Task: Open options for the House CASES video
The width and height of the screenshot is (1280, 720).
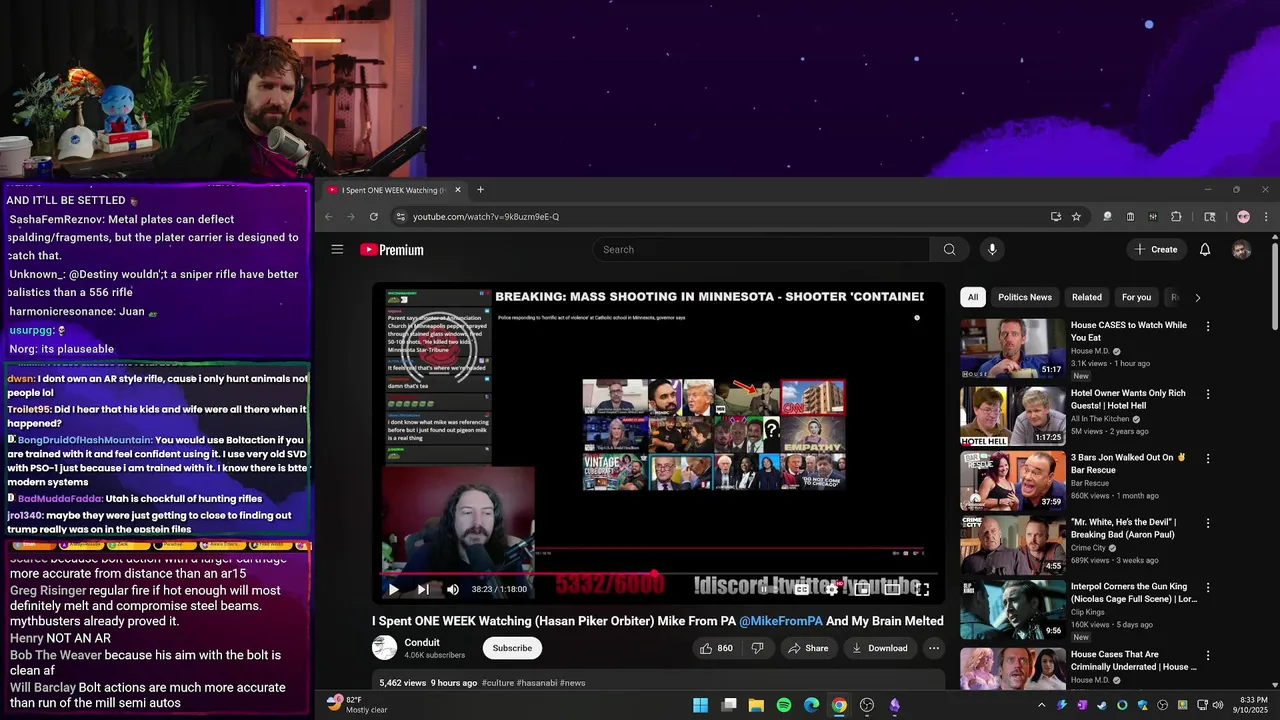Action: [1208, 326]
